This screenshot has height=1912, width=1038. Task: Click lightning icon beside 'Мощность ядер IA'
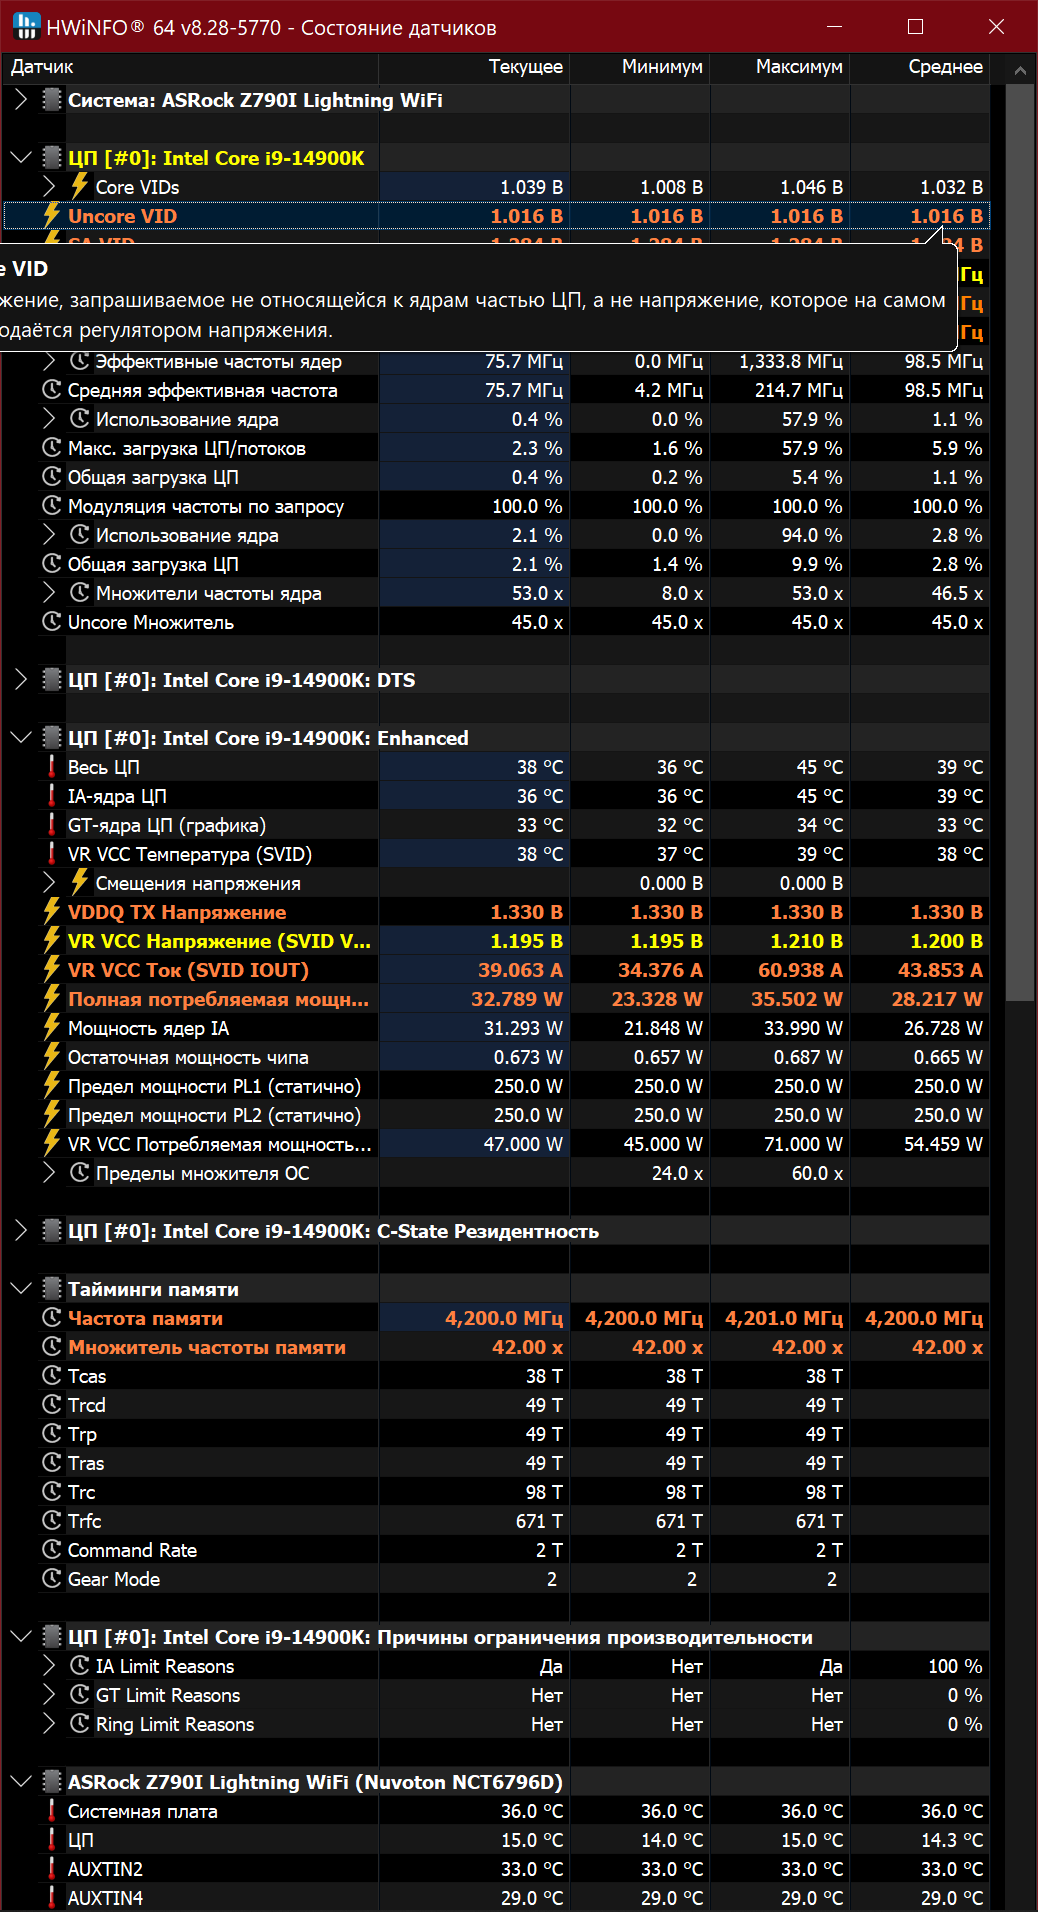point(52,1028)
